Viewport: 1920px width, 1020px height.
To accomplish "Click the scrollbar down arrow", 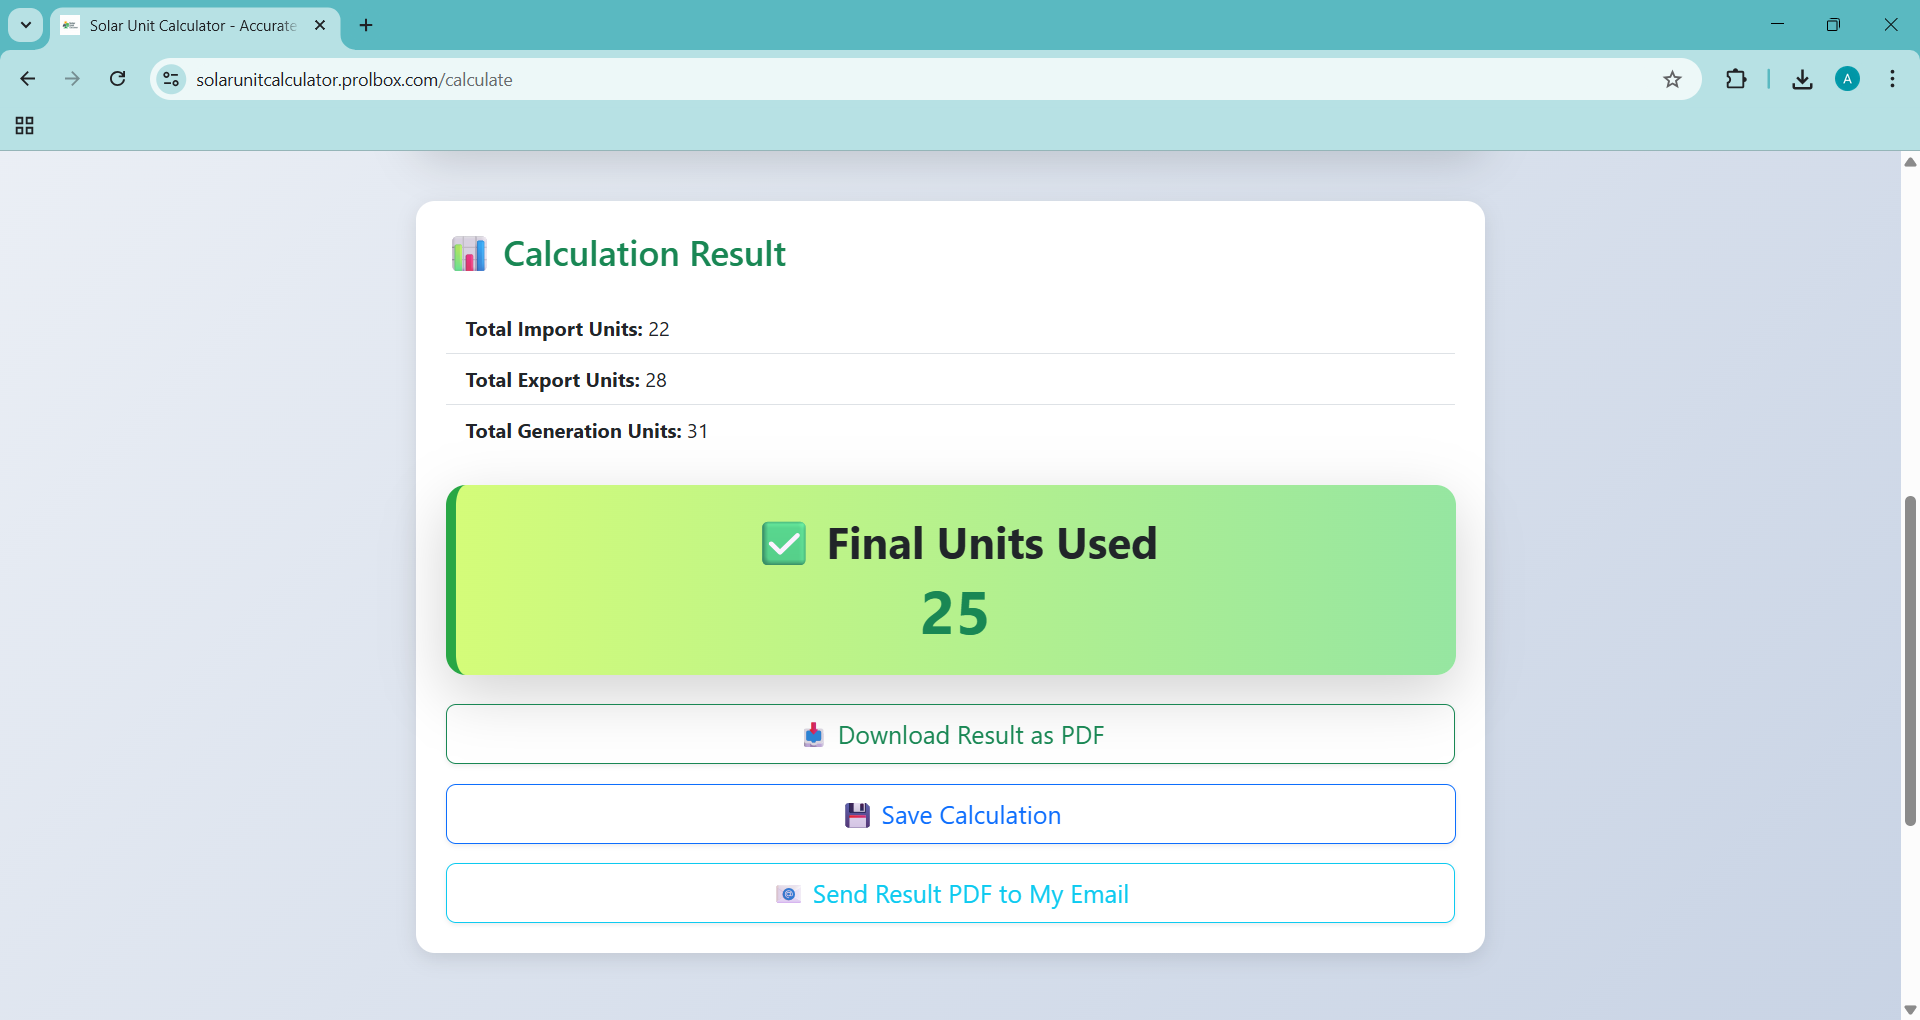I will [x=1910, y=1010].
